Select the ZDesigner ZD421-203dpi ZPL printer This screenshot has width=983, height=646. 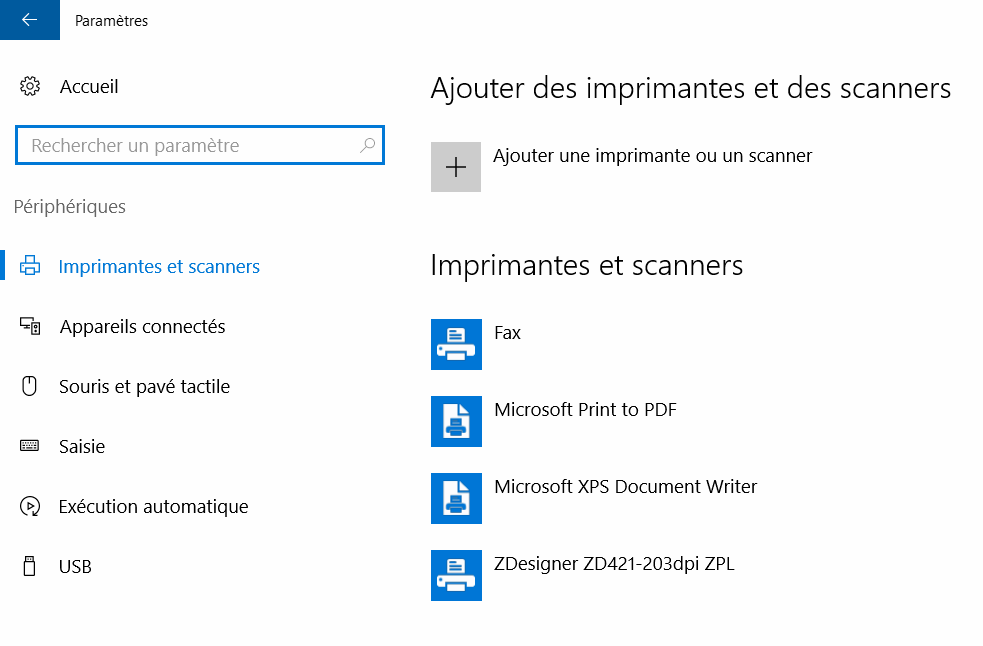tap(614, 563)
